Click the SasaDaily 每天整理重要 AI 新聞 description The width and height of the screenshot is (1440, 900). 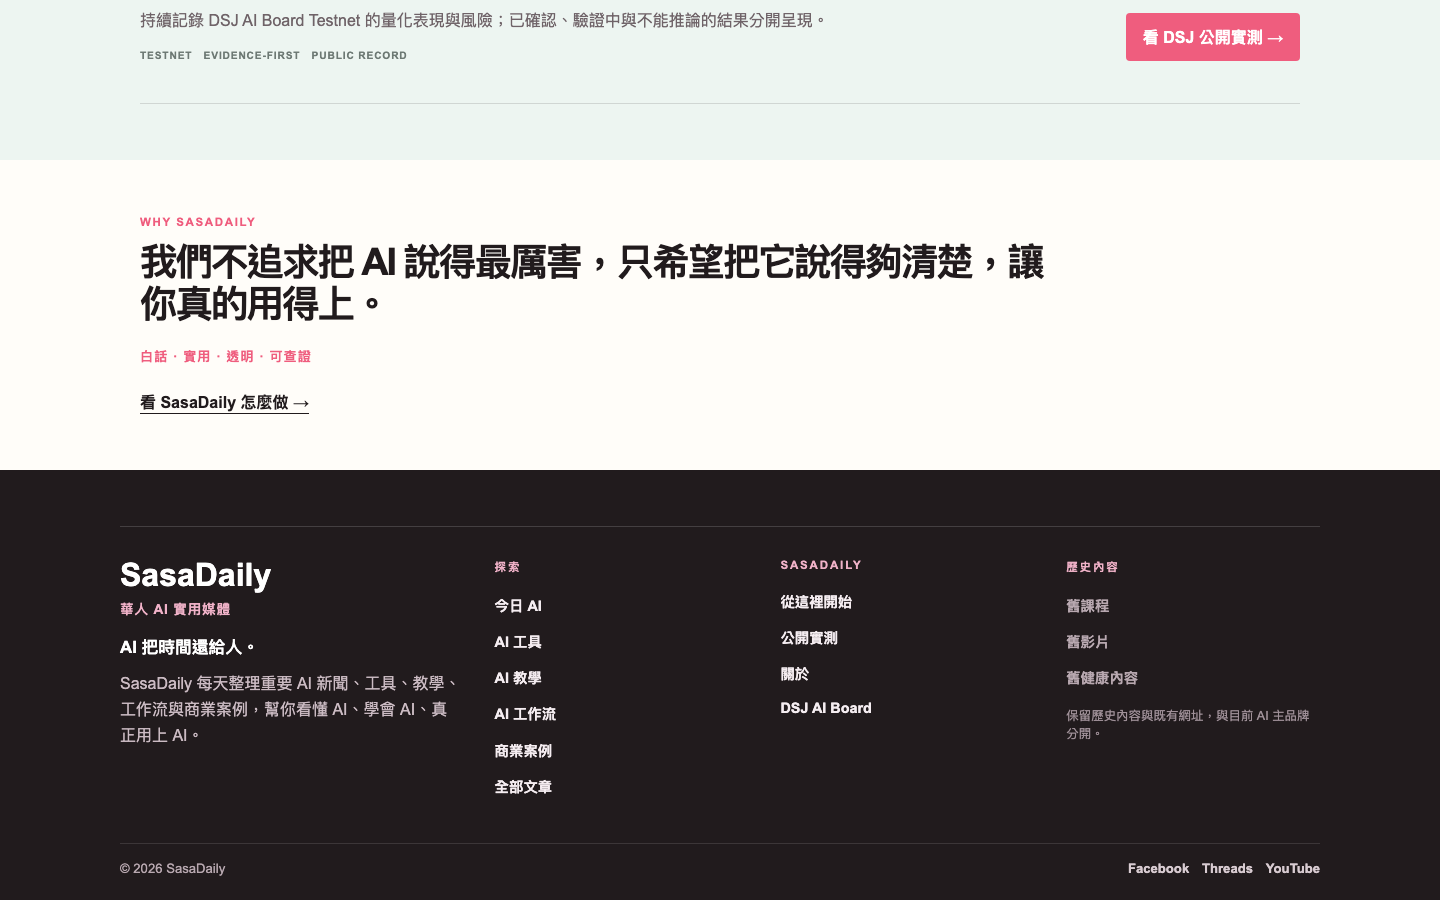point(290,709)
